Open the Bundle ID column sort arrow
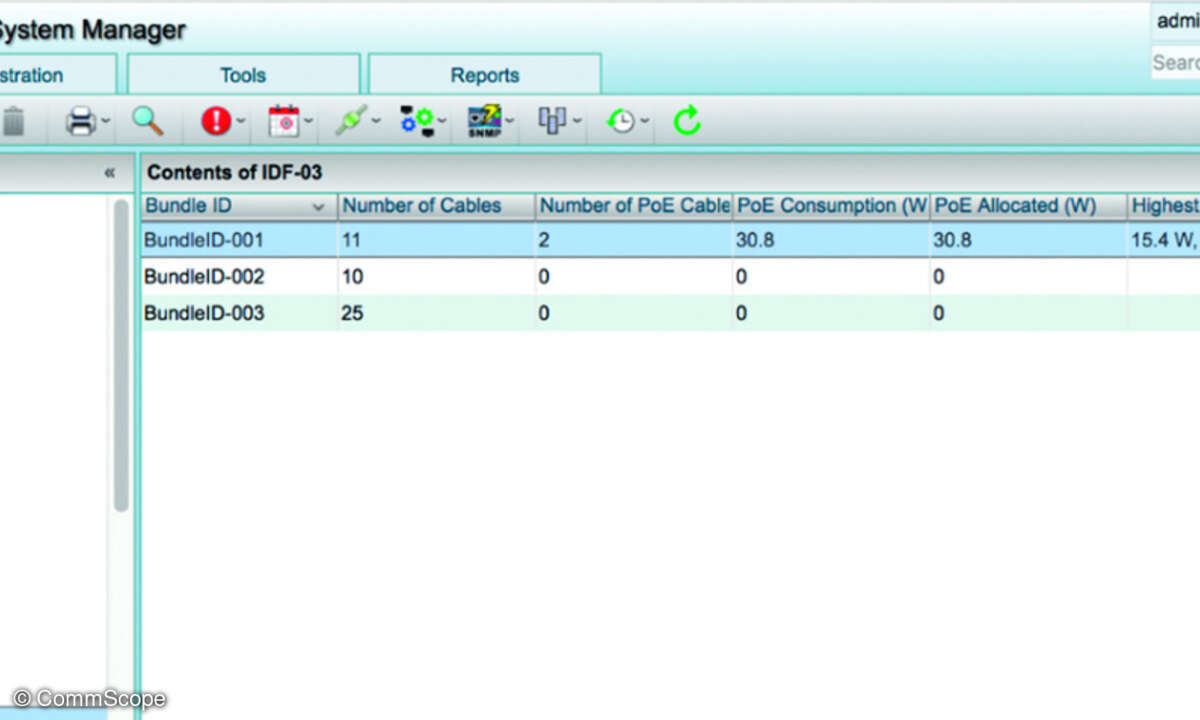The width and height of the screenshot is (1200, 720). (x=319, y=207)
